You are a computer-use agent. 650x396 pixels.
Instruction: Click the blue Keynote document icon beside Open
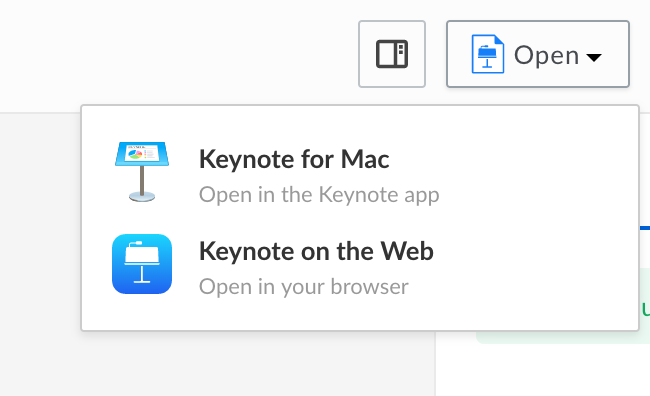[488, 54]
